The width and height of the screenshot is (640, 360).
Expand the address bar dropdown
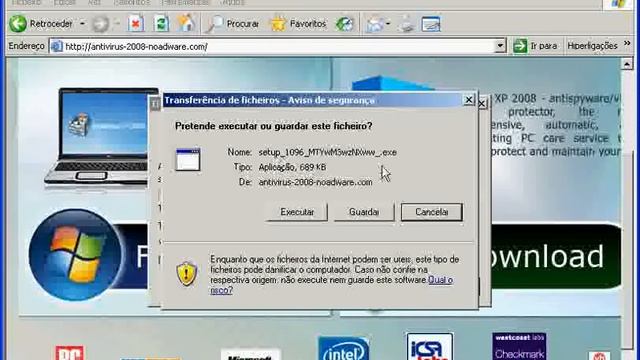pyautogui.click(x=500, y=46)
